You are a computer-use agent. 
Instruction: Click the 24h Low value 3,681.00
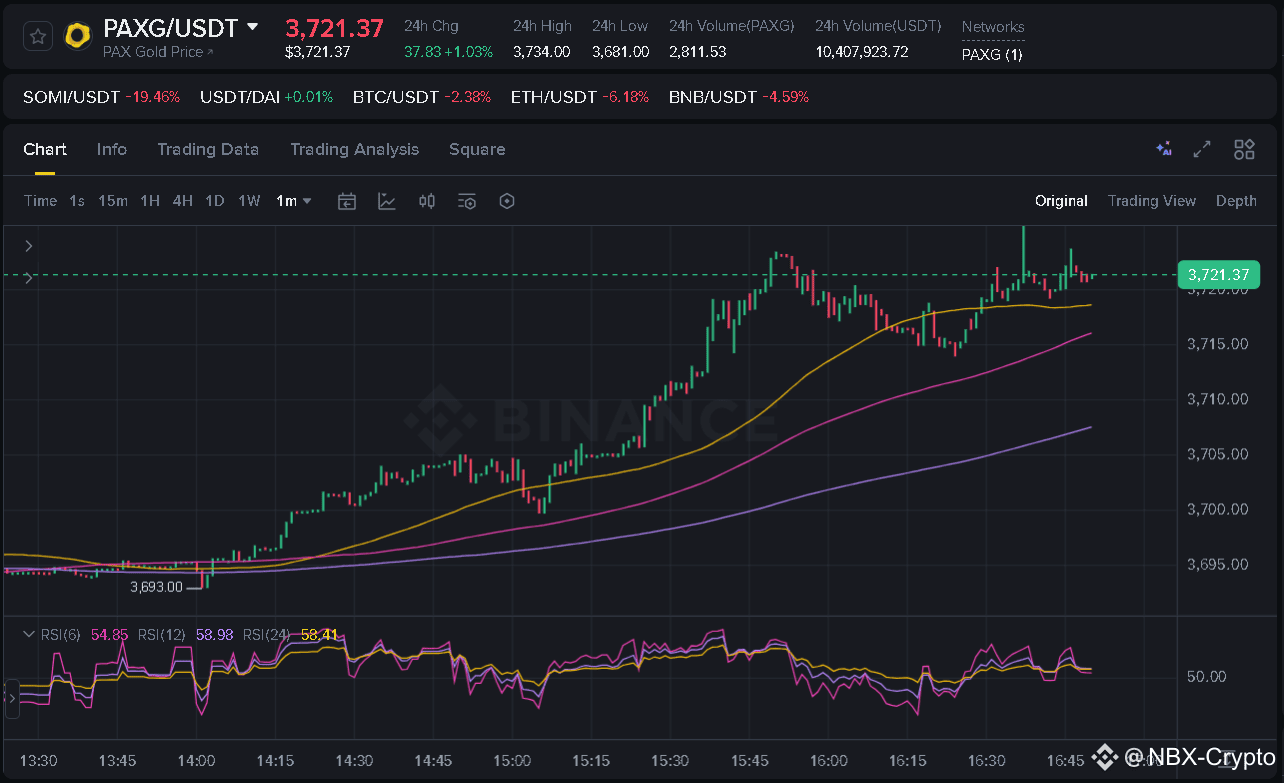click(620, 52)
